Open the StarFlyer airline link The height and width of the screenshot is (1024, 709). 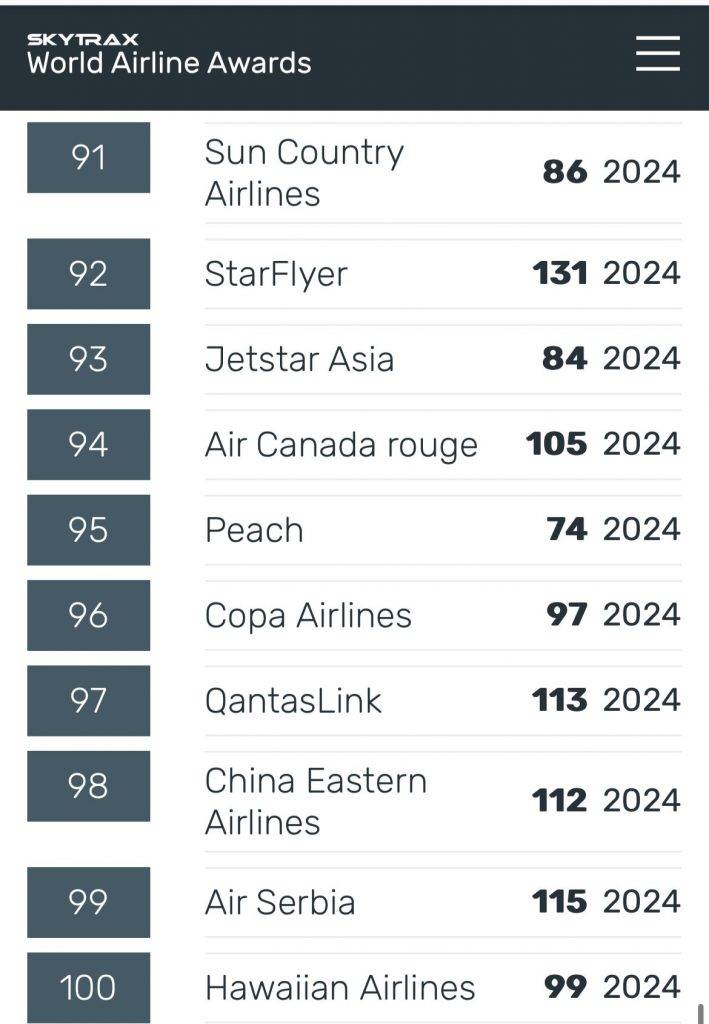(276, 274)
